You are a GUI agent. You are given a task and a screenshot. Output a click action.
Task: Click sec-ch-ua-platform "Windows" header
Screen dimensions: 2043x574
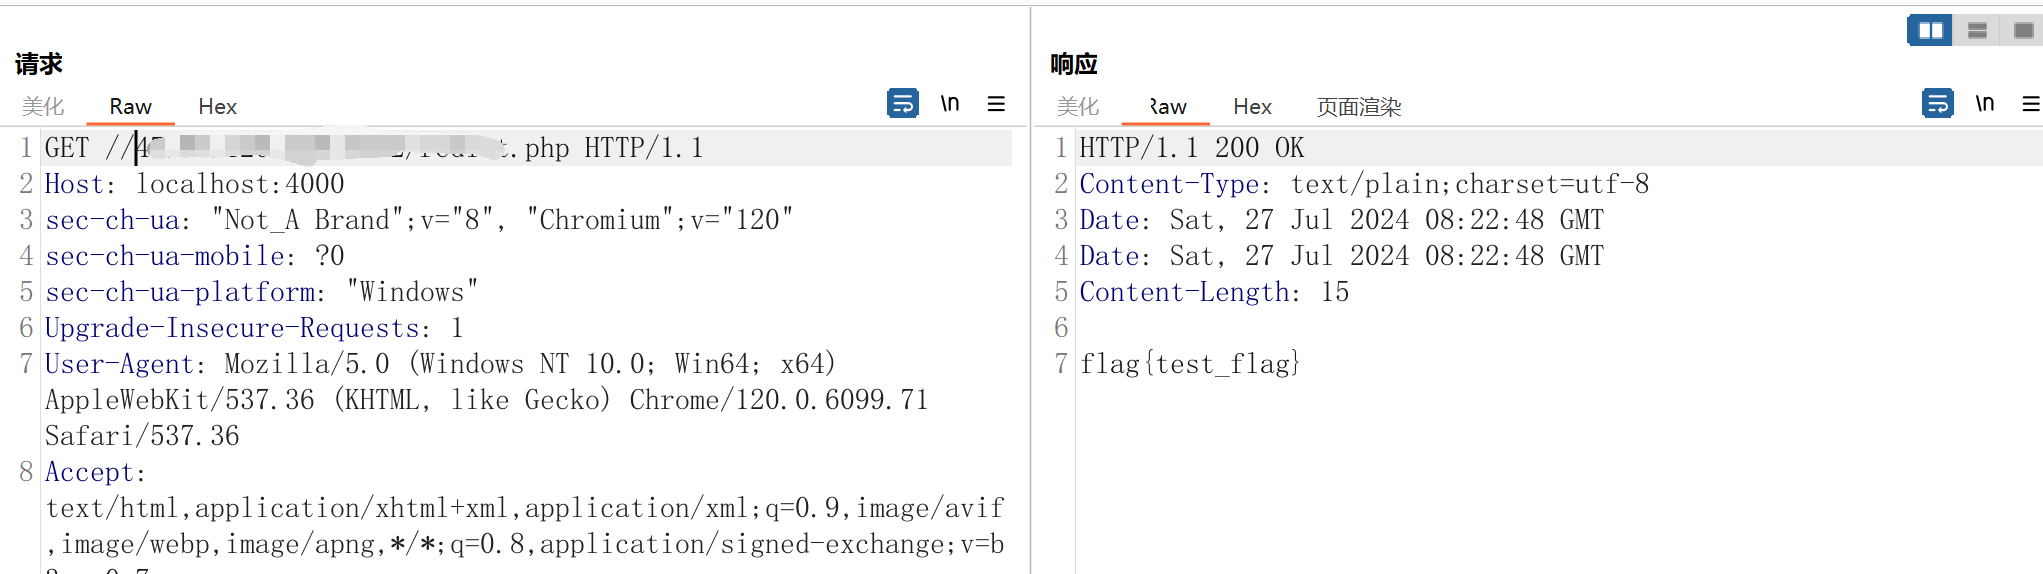[x=261, y=292]
